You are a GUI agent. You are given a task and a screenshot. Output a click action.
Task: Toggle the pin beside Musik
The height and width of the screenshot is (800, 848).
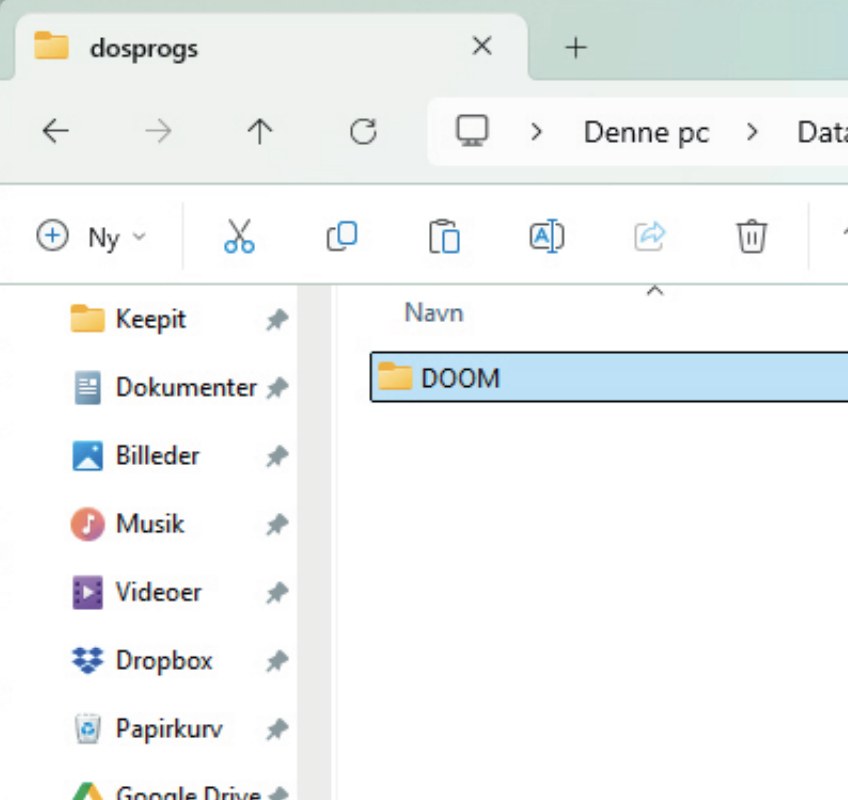[276, 524]
